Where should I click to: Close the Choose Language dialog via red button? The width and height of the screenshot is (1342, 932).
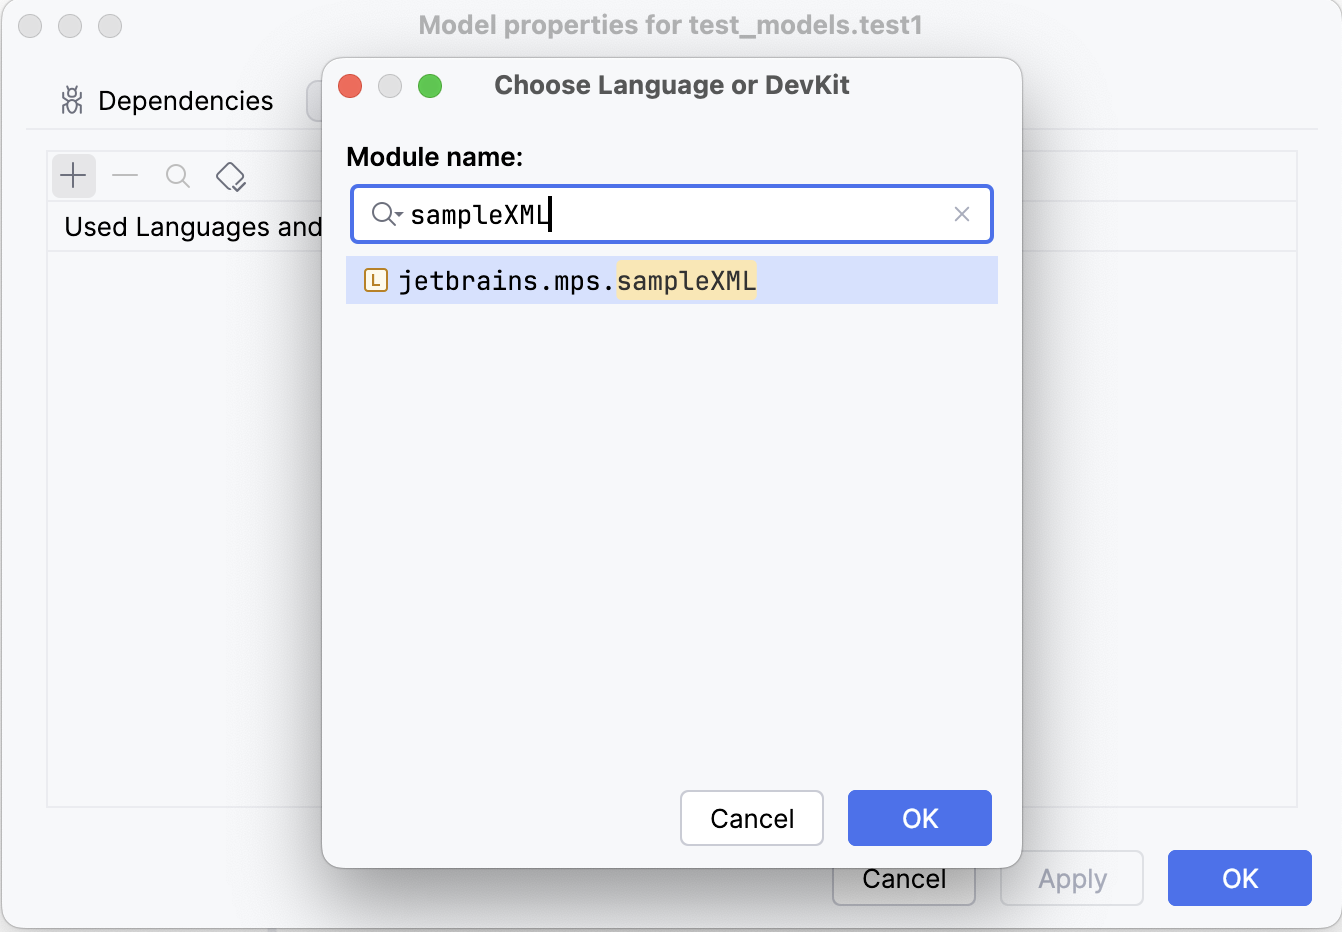(x=350, y=86)
